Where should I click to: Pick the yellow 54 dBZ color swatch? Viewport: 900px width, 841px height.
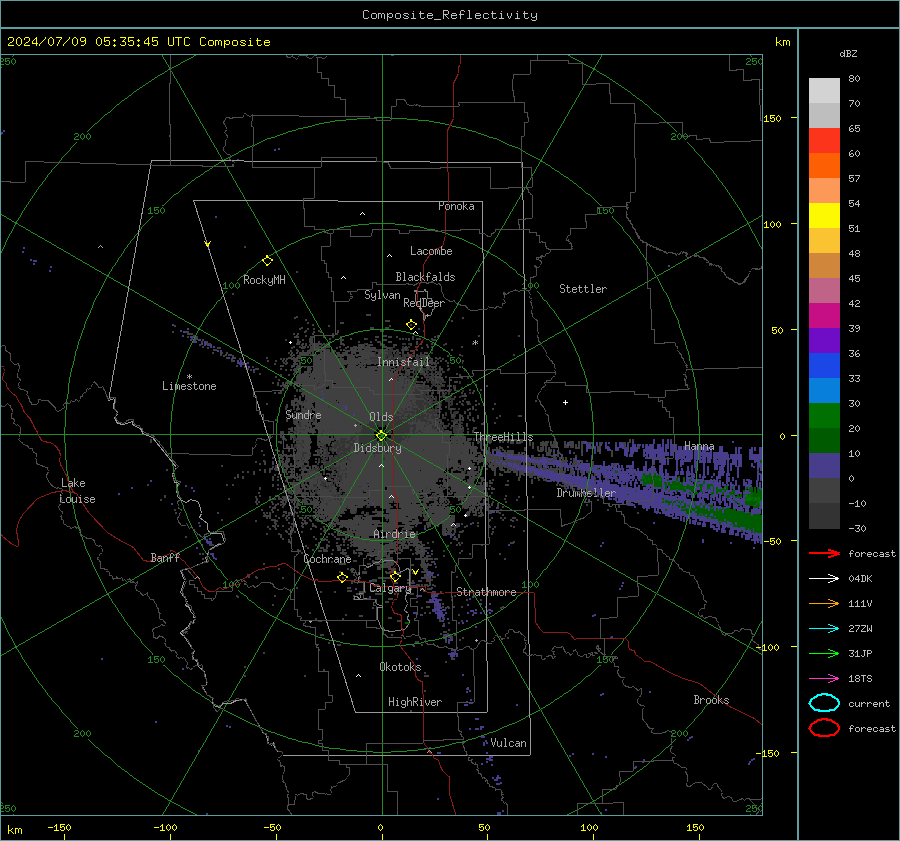824,215
